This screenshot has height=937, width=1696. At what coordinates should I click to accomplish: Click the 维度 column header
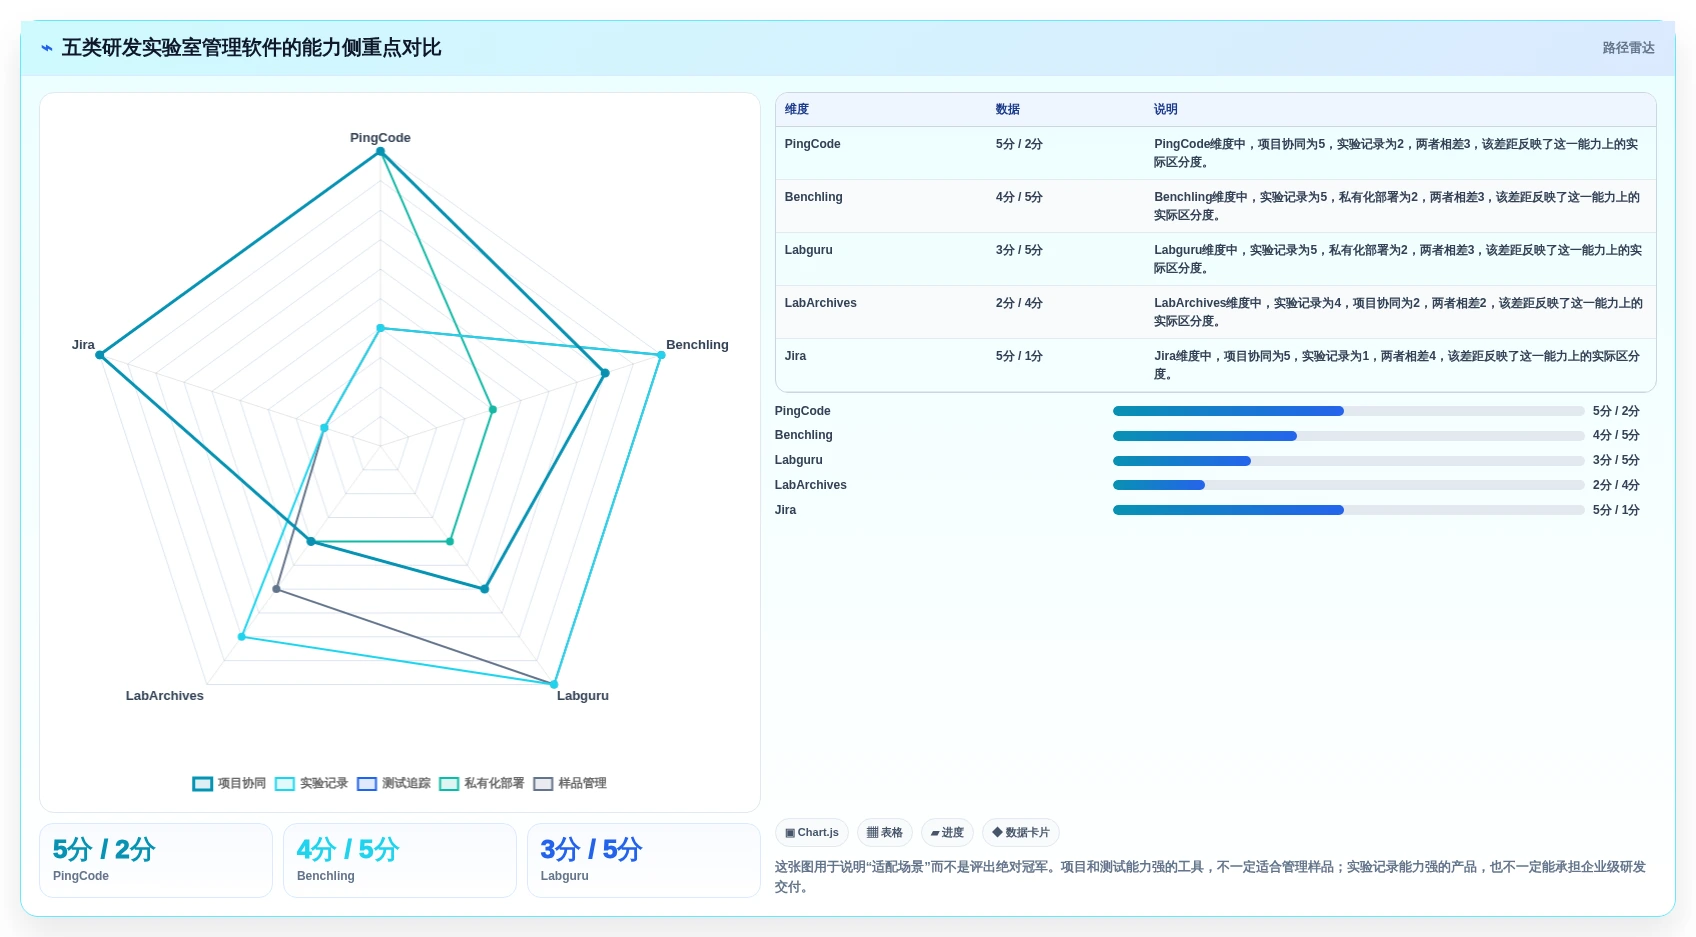[797, 109]
